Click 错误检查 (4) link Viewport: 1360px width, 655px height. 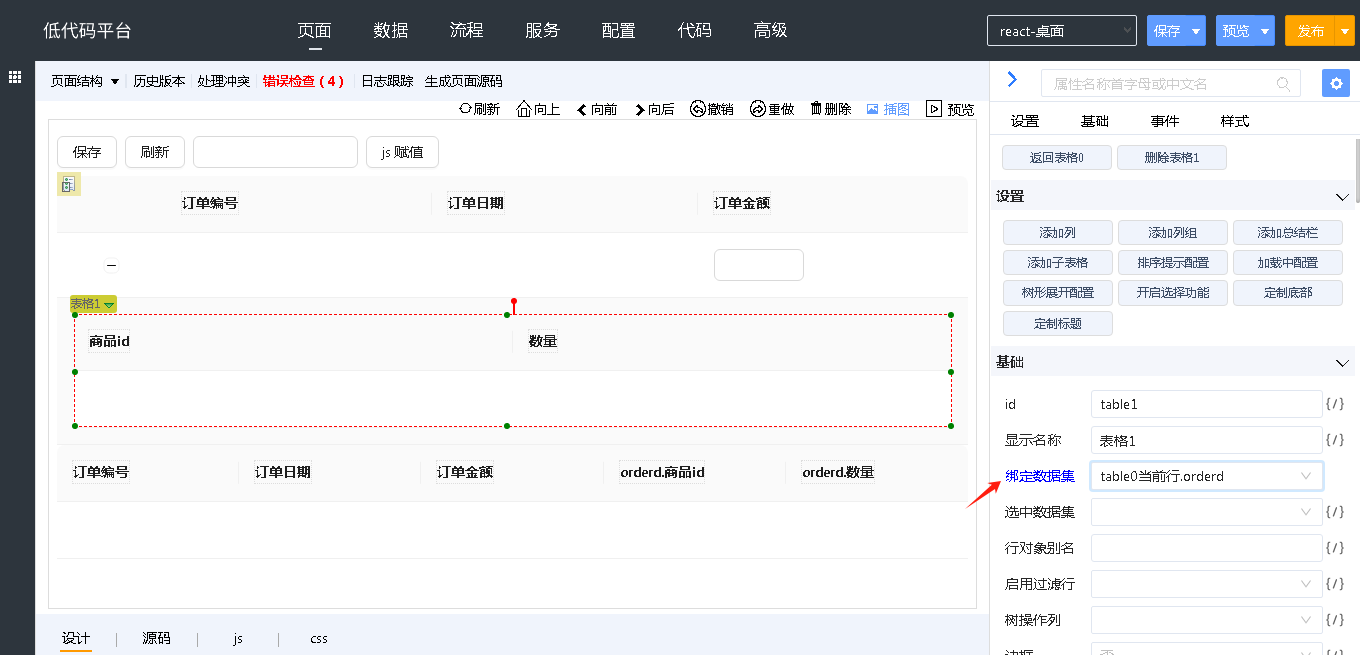[303, 81]
